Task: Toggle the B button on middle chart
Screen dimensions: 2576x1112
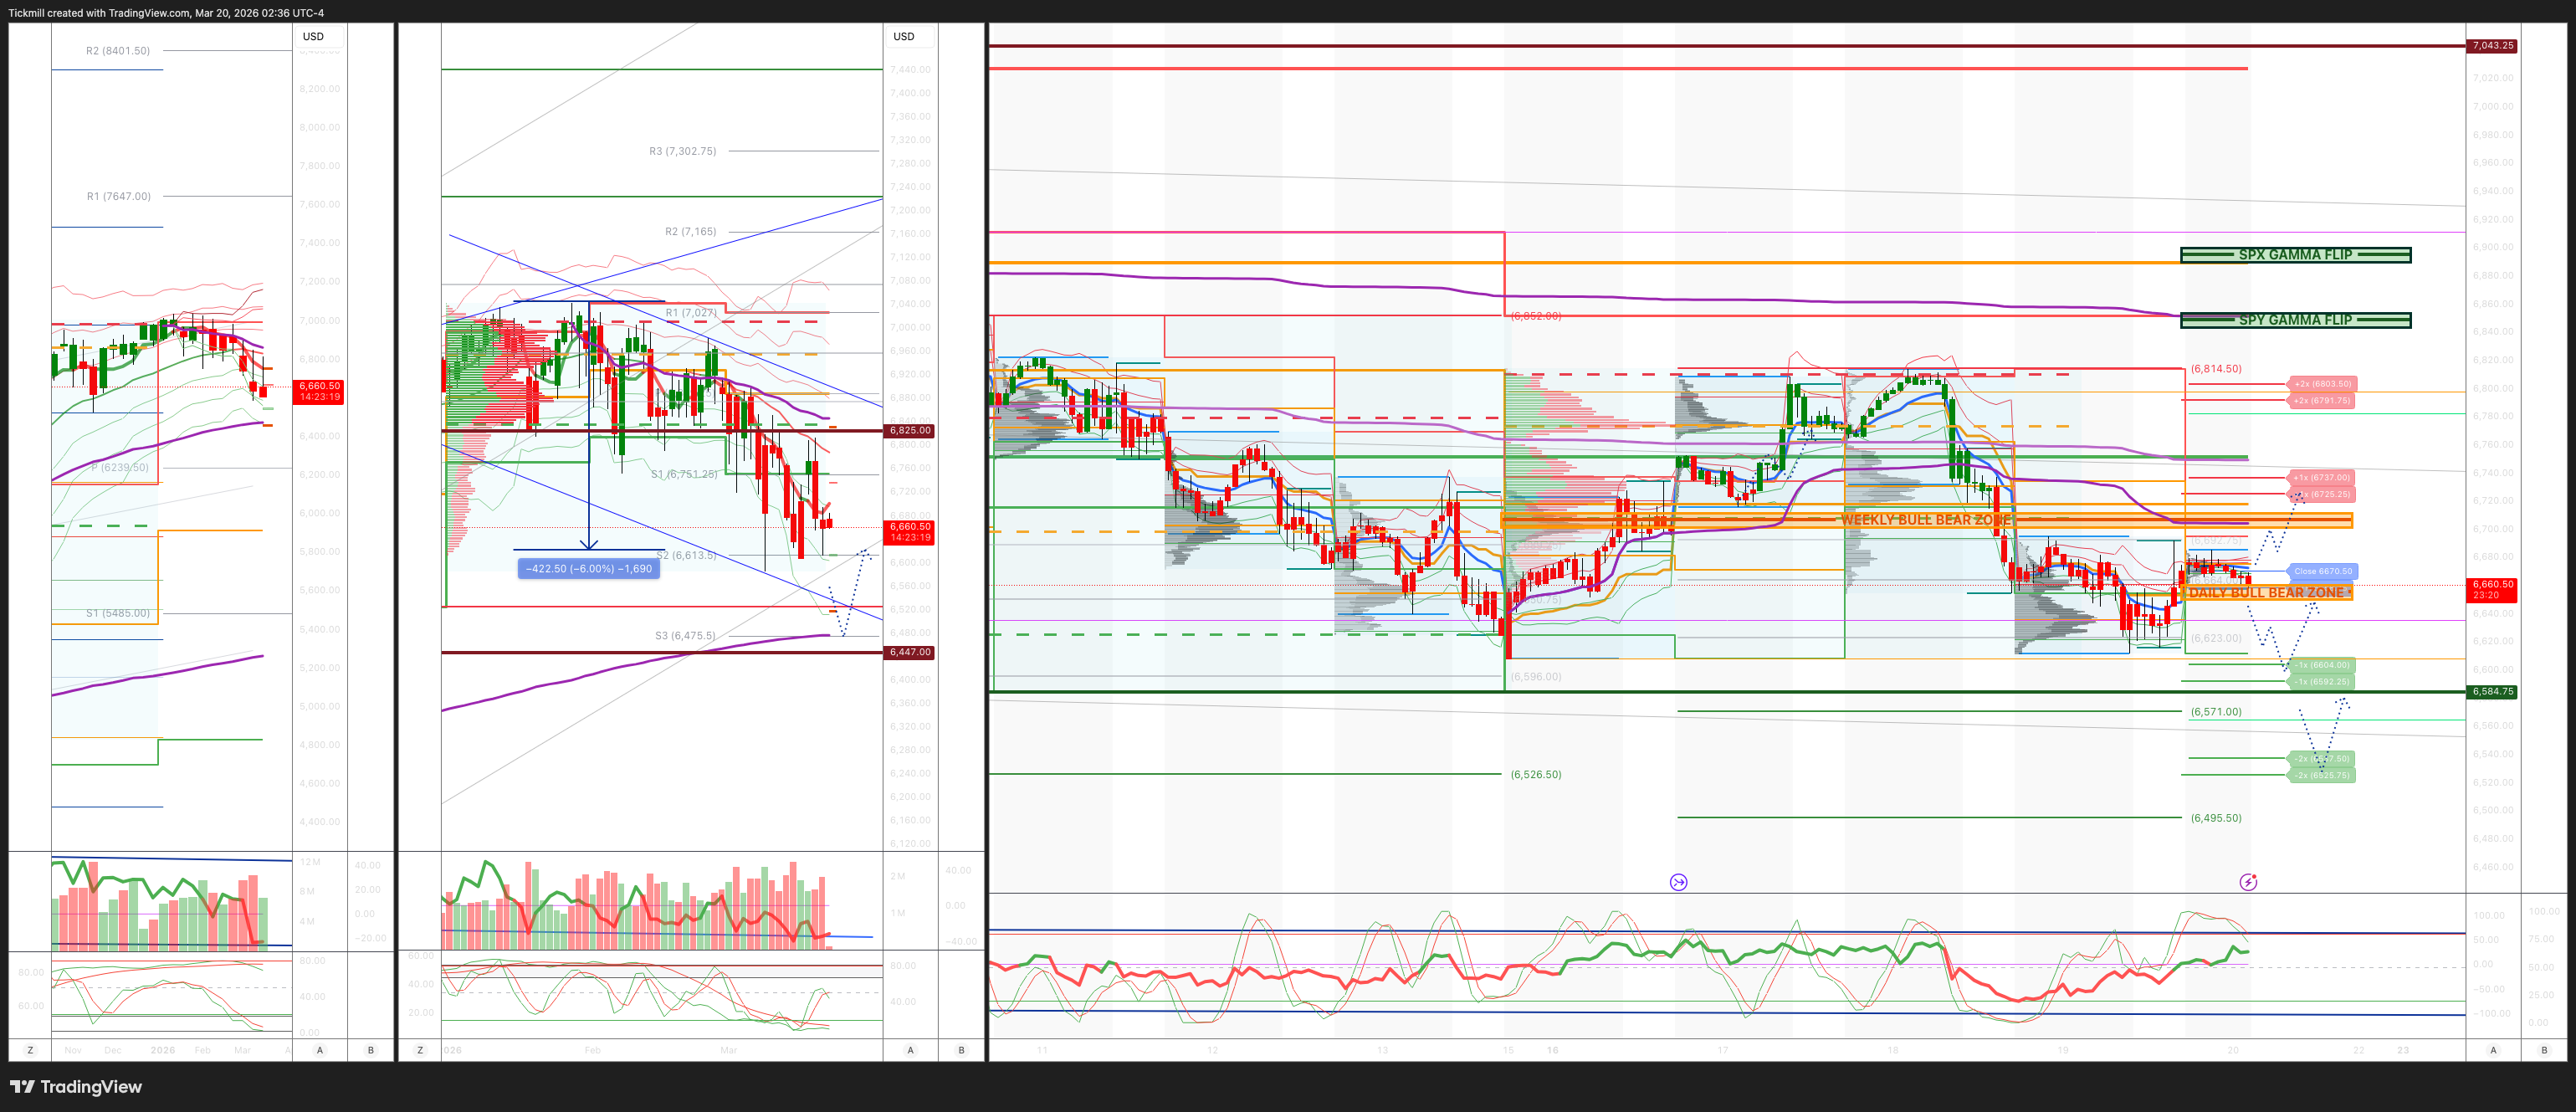Action: tap(961, 1050)
